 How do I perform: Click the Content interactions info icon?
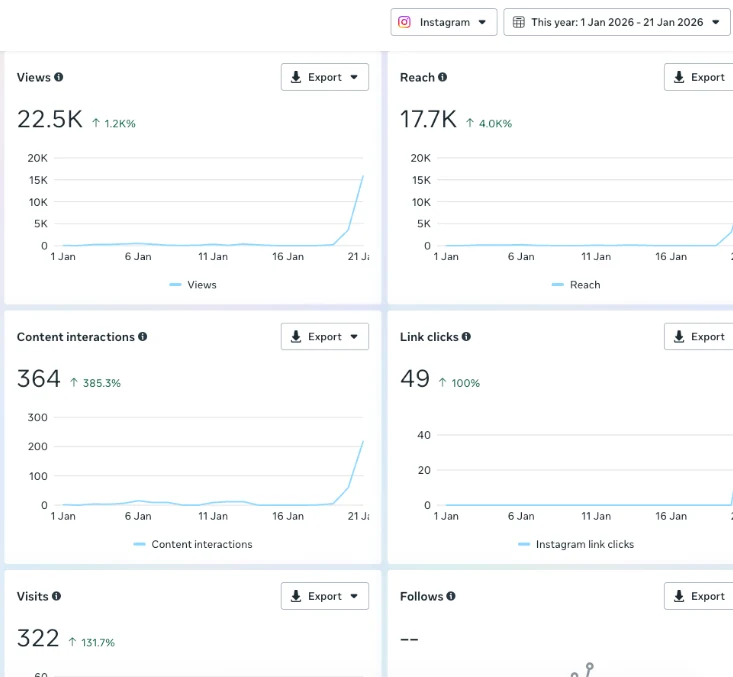(x=143, y=337)
